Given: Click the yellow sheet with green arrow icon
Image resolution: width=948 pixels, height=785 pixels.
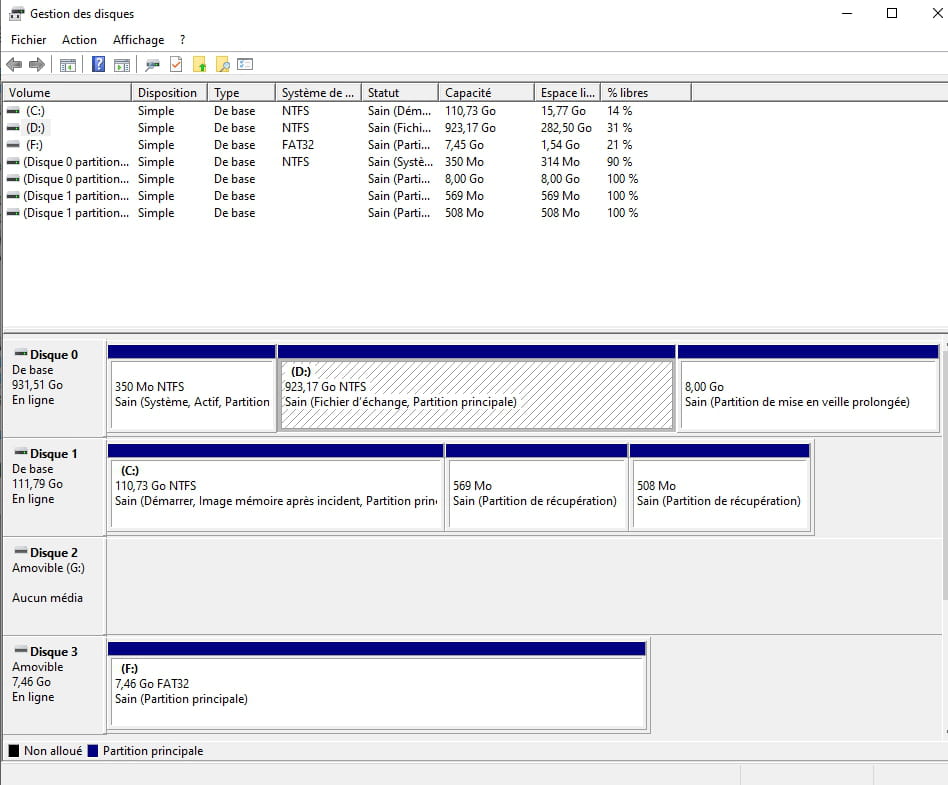Looking at the screenshot, I should 200,65.
